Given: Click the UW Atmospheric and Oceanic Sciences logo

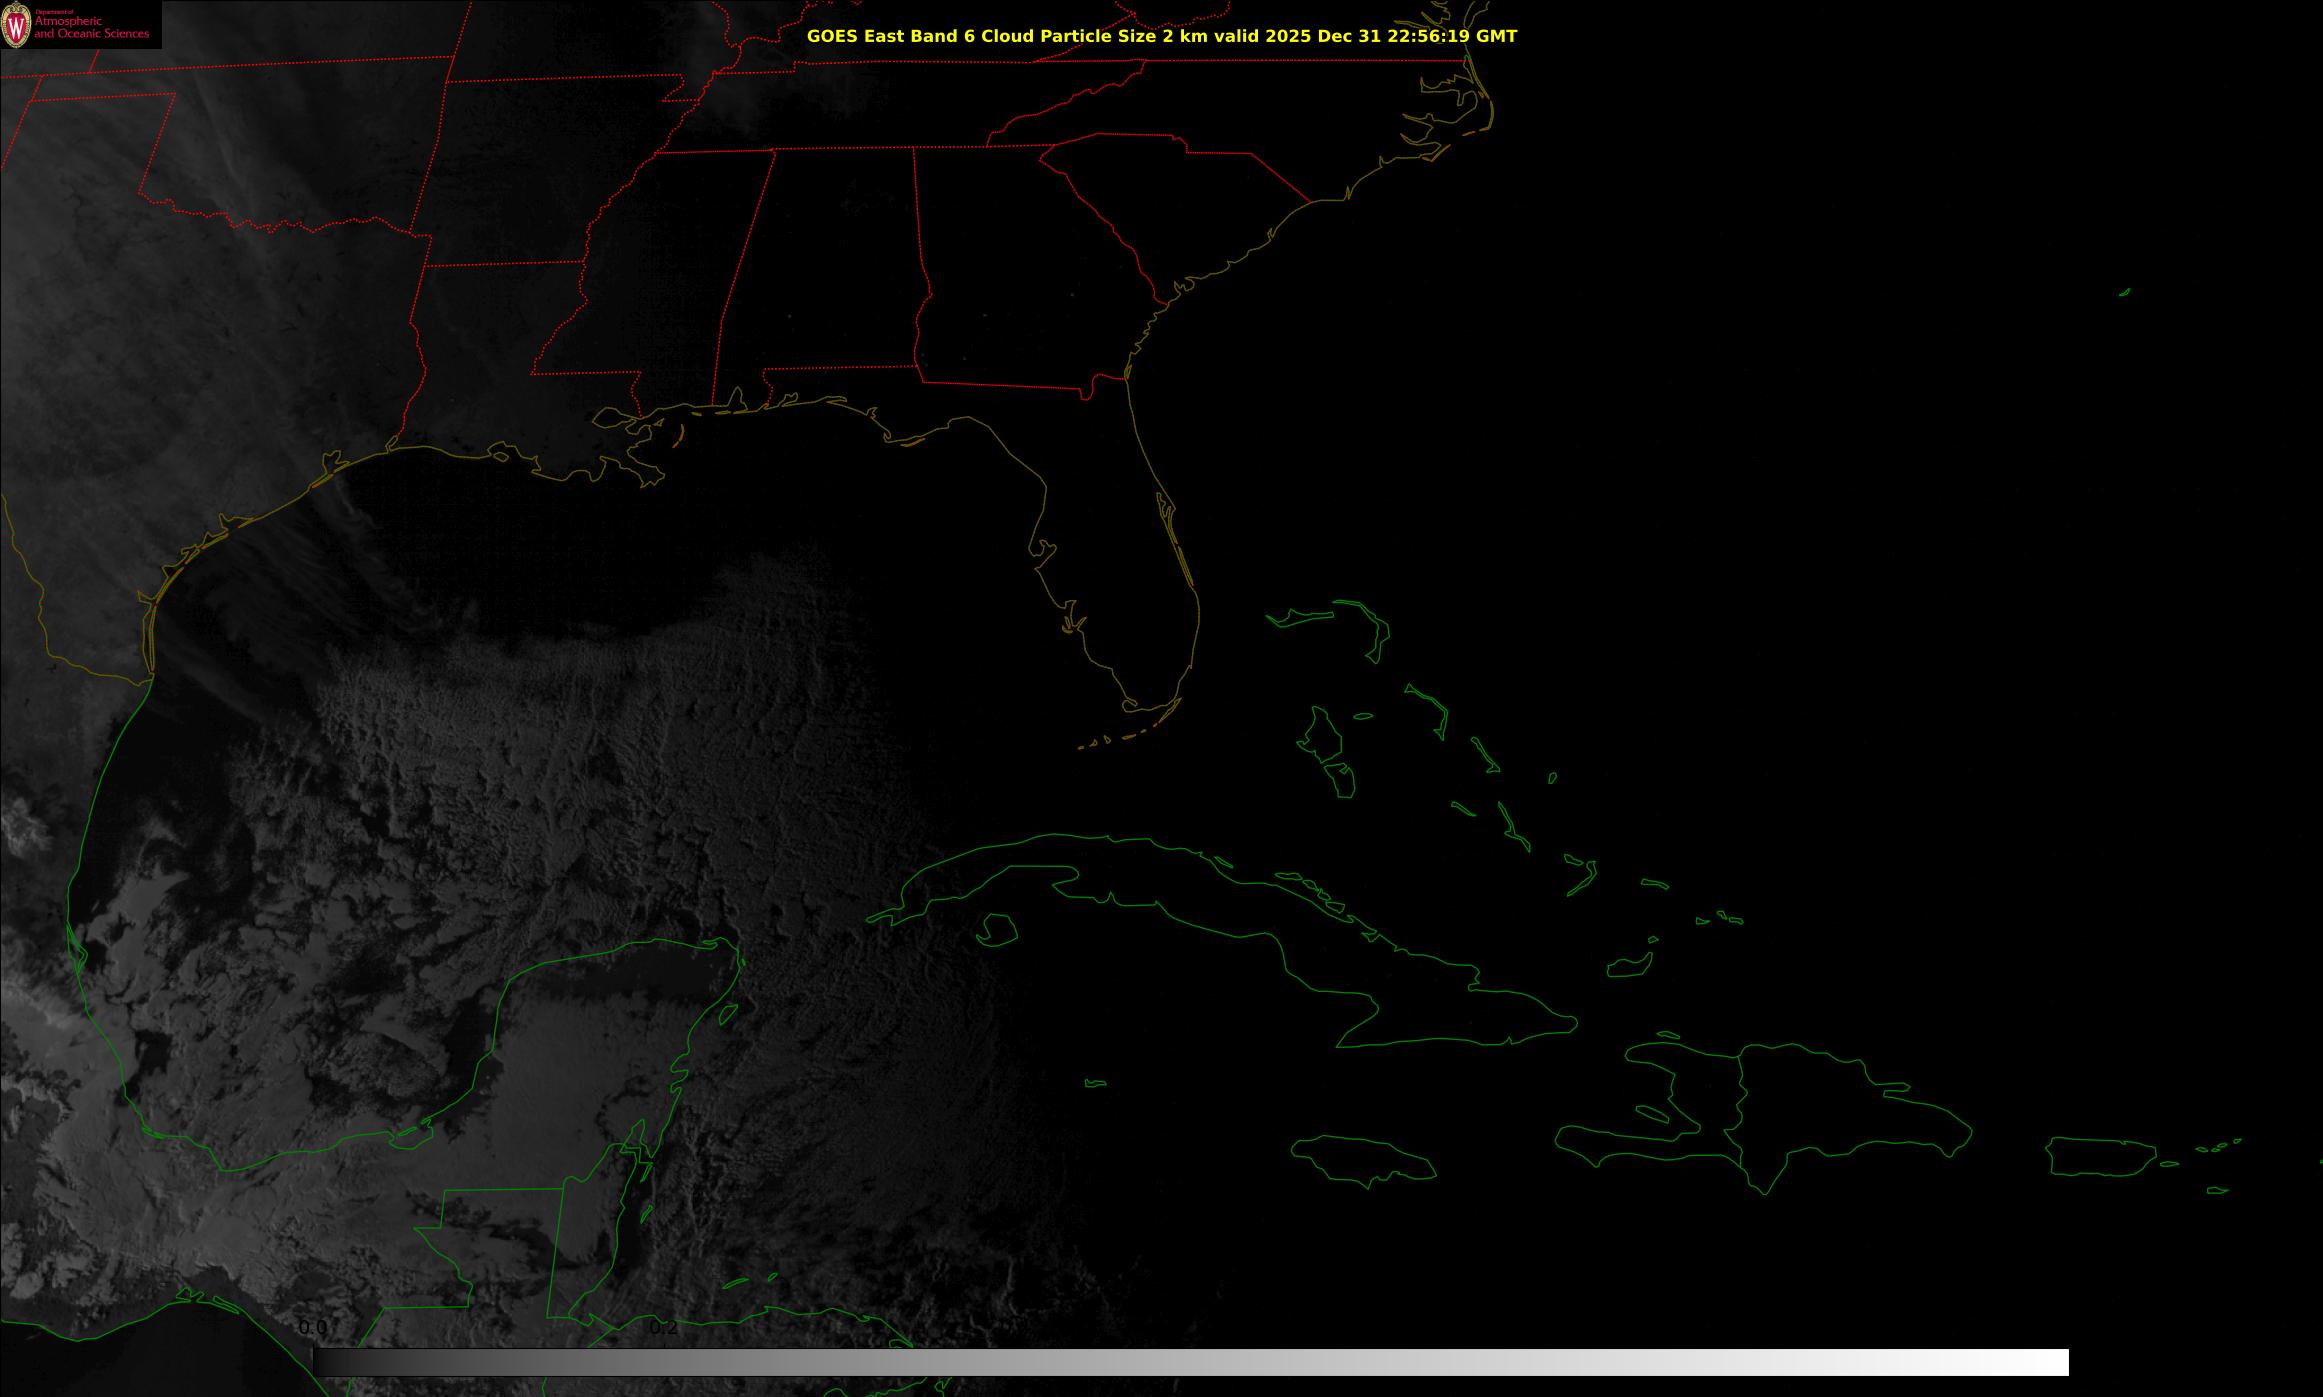Looking at the screenshot, I should [x=80, y=24].
